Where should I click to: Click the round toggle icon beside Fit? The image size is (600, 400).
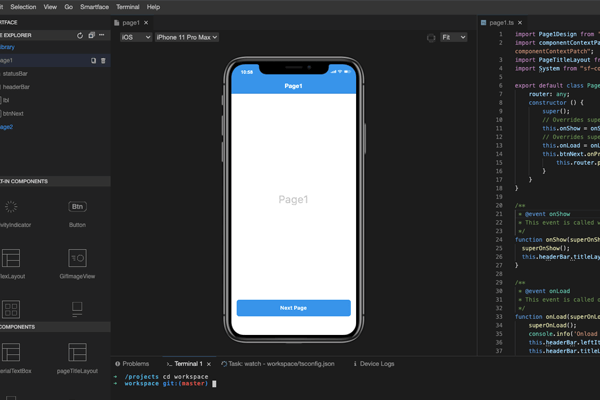[x=431, y=37]
